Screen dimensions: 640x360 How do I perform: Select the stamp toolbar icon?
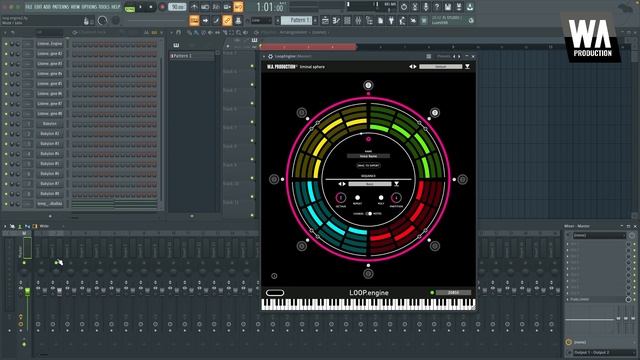(x=238, y=20)
